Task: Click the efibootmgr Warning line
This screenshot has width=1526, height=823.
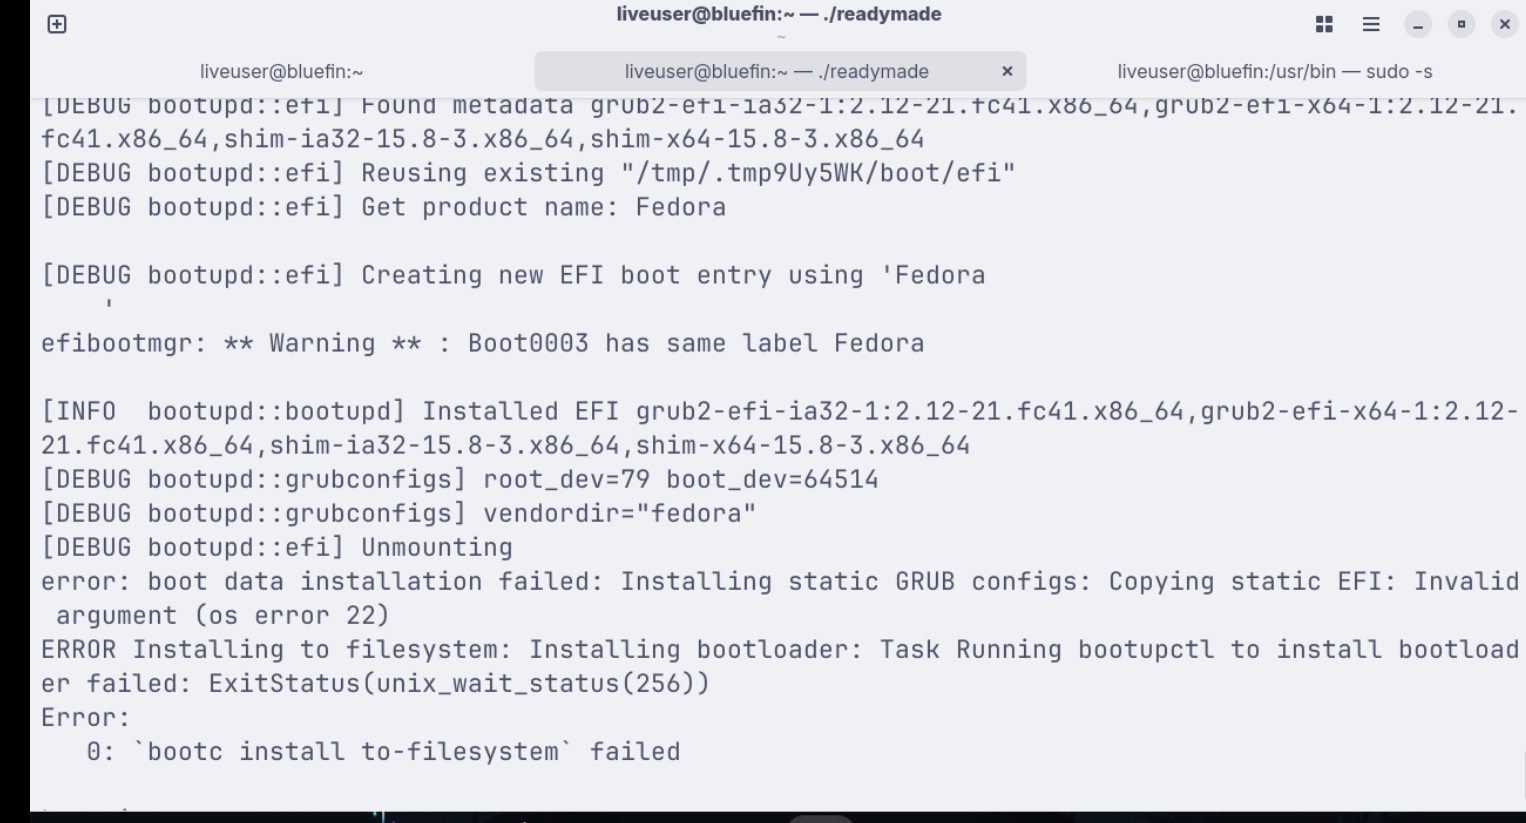Action: point(482,344)
